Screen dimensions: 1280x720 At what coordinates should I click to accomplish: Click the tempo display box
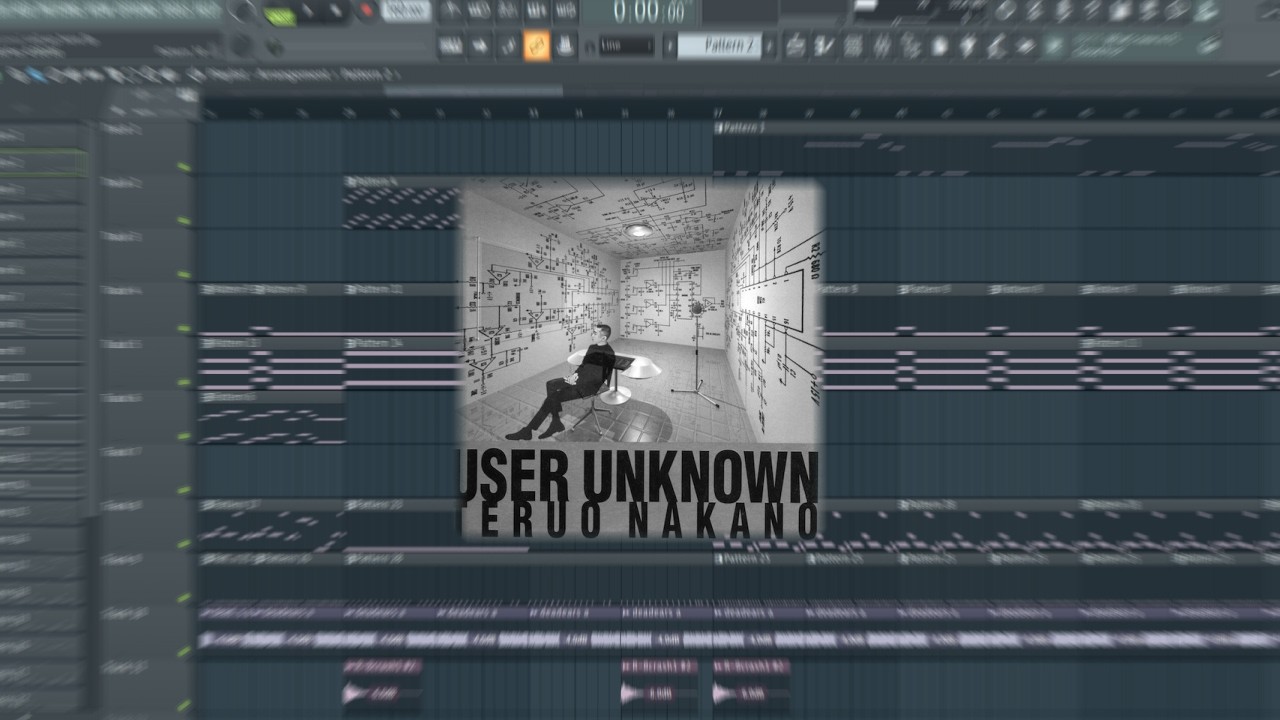click(406, 11)
